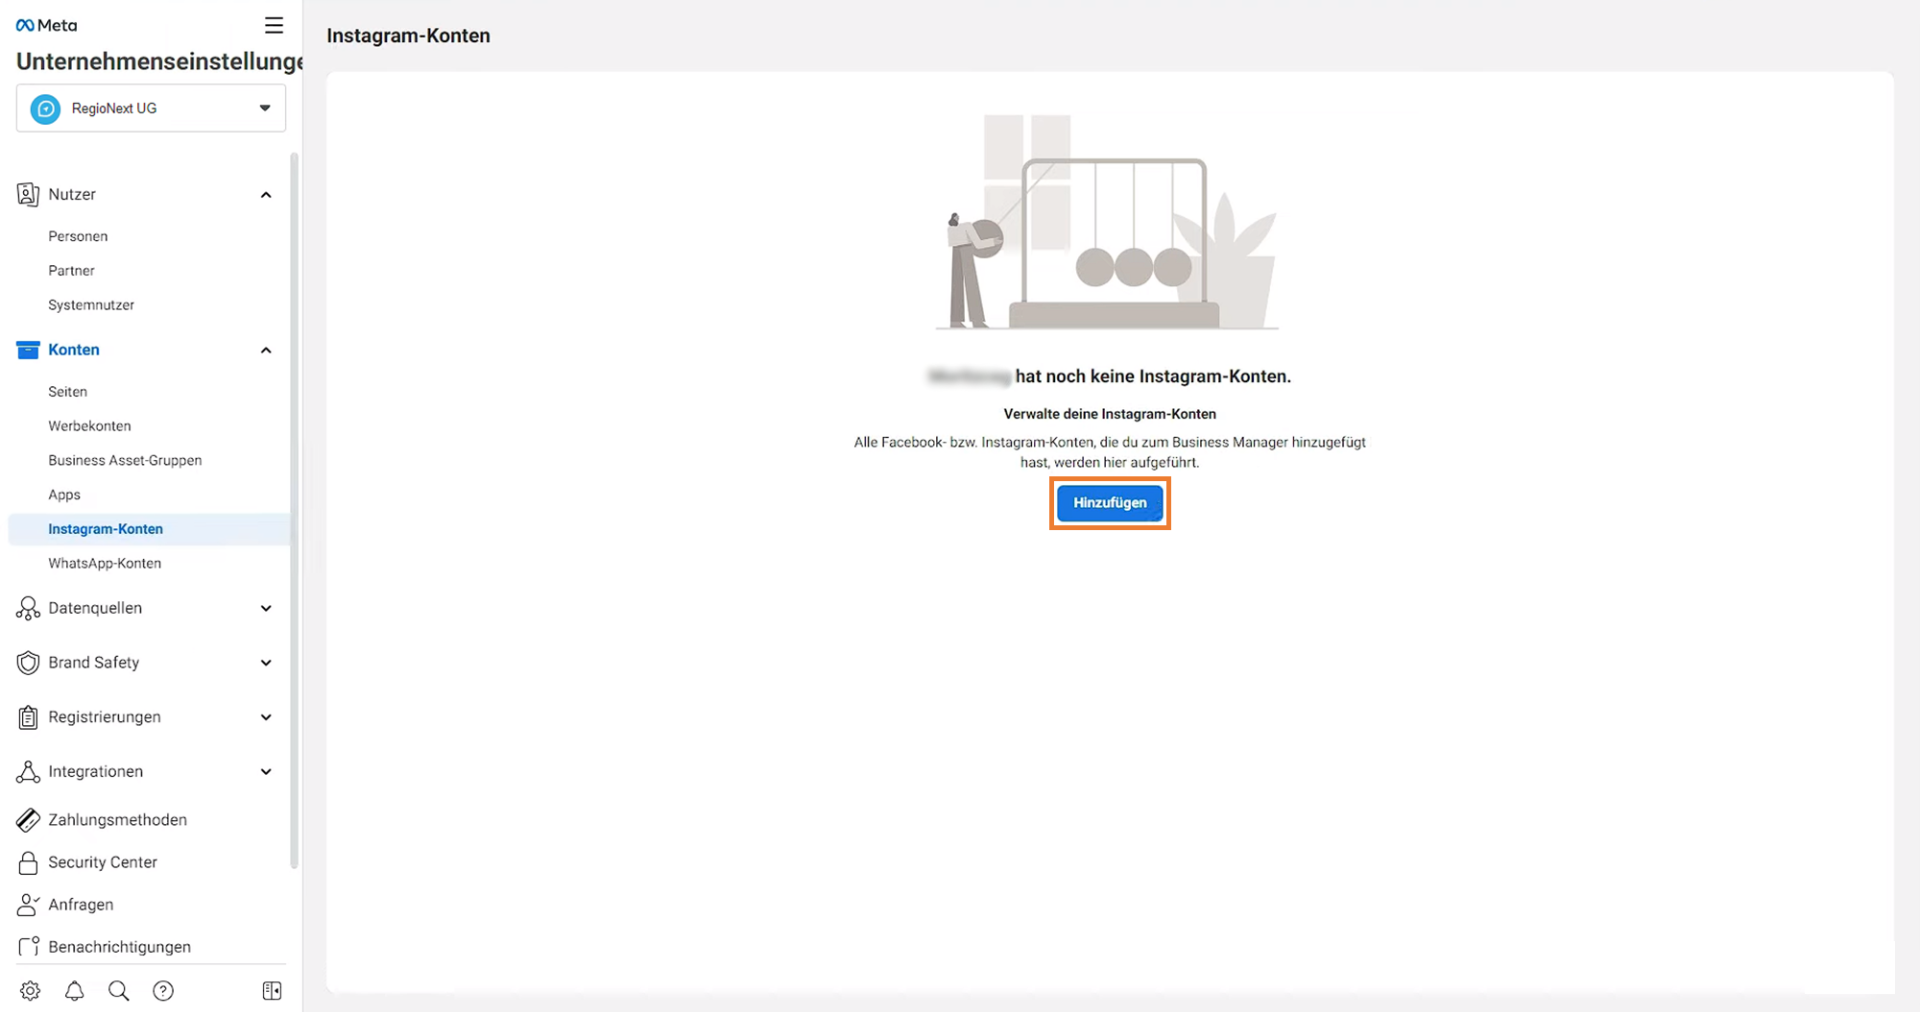Expand the Datenquellen section chevron

pos(266,608)
